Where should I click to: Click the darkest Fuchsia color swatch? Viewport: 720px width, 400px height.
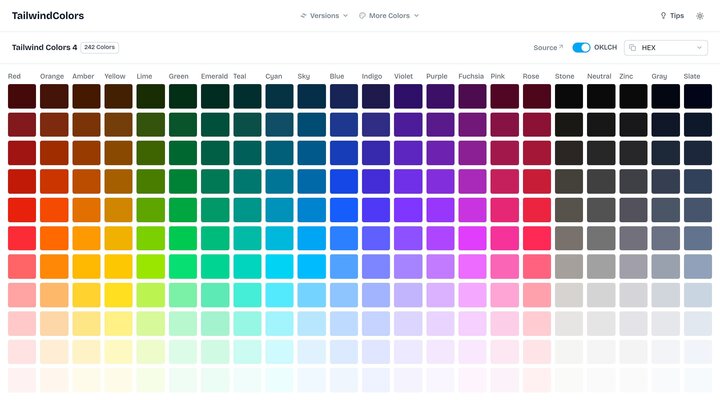coord(473,96)
